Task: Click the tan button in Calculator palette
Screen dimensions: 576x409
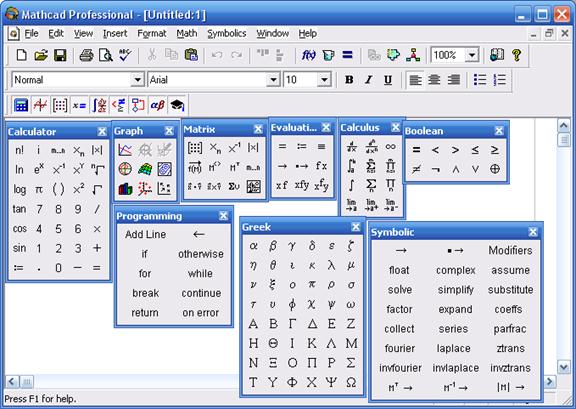Action: point(19,209)
